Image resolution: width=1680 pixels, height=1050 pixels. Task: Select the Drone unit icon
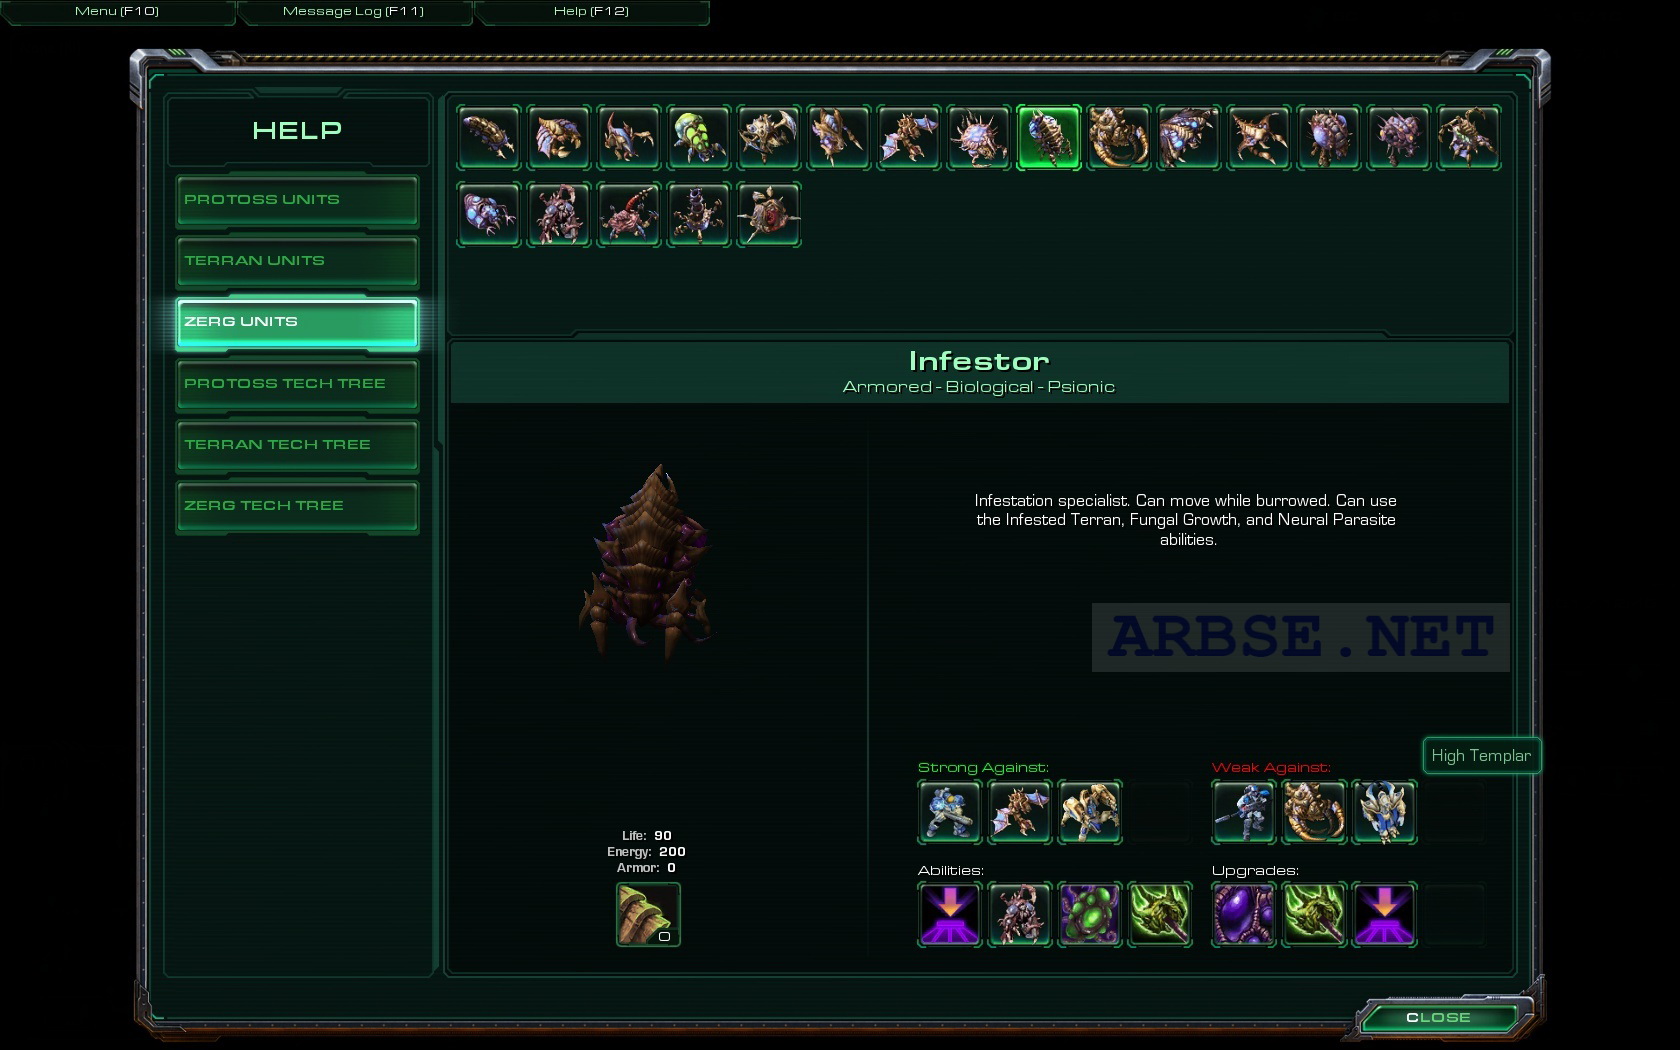(559, 137)
